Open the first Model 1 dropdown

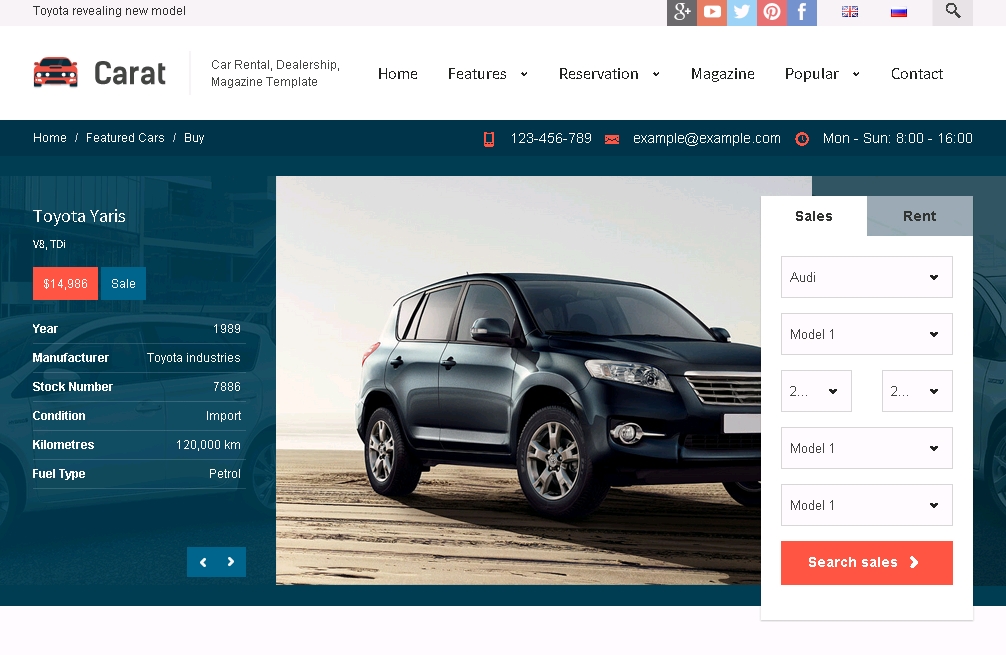[866, 334]
